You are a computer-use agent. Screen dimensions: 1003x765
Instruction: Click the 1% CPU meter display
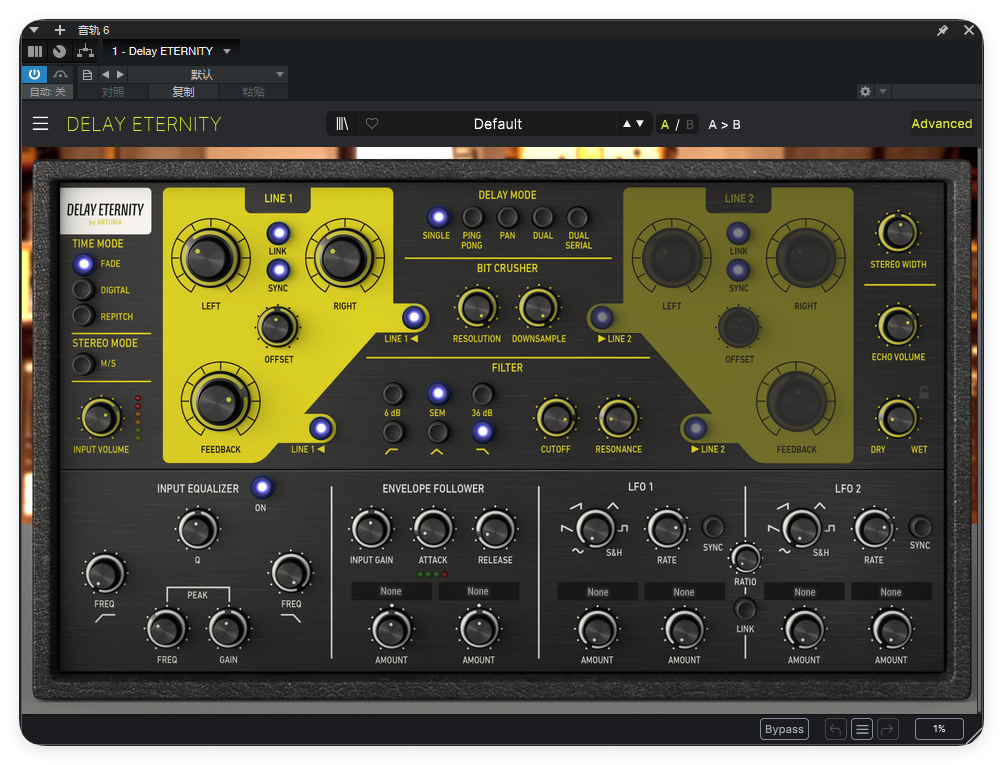939,729
